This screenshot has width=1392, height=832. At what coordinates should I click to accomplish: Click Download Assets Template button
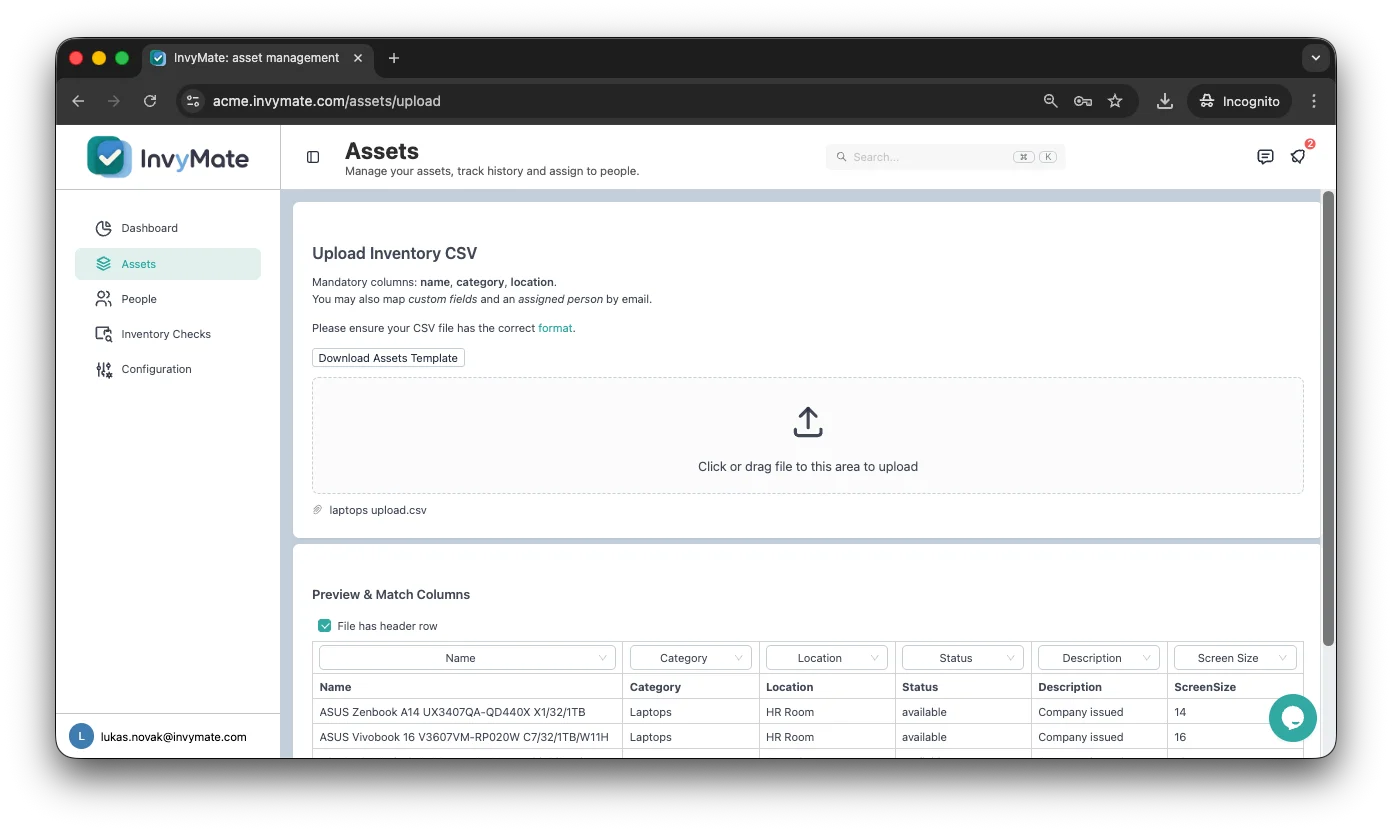coord(388,358)
